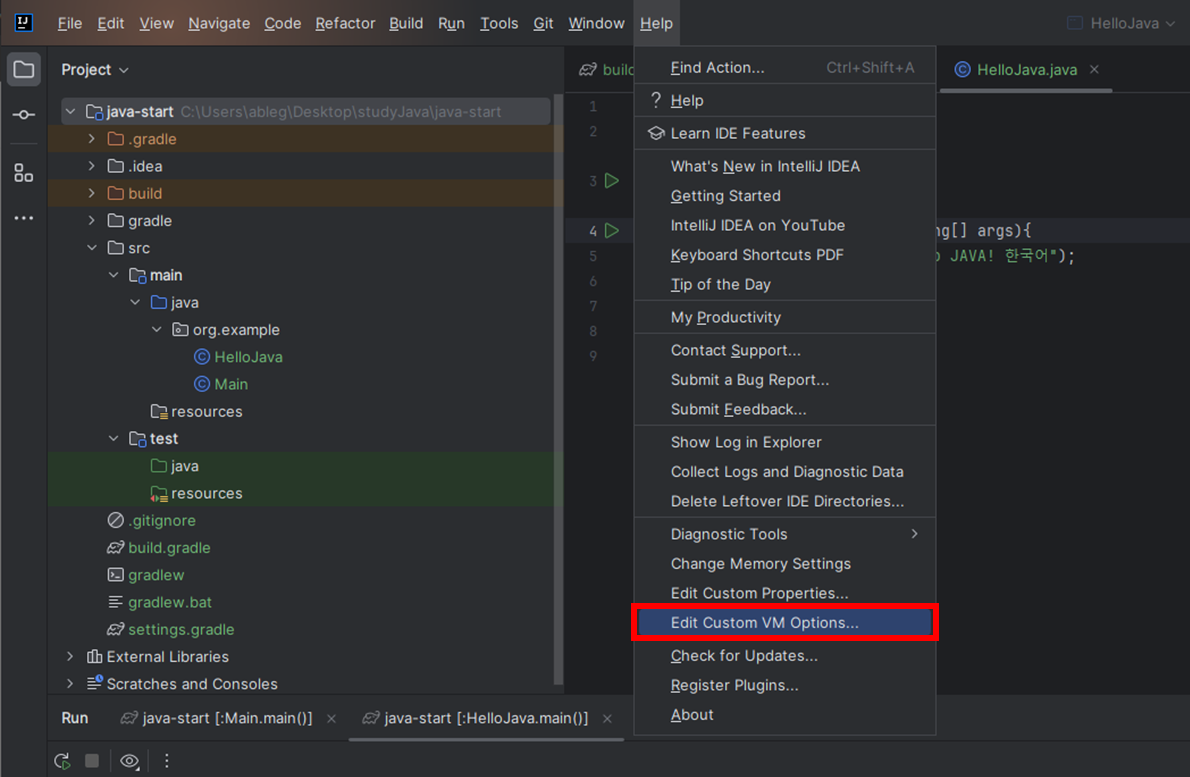Select Main class in project tree
This screenshot has width=1190, height=777.
coord(221,384)
